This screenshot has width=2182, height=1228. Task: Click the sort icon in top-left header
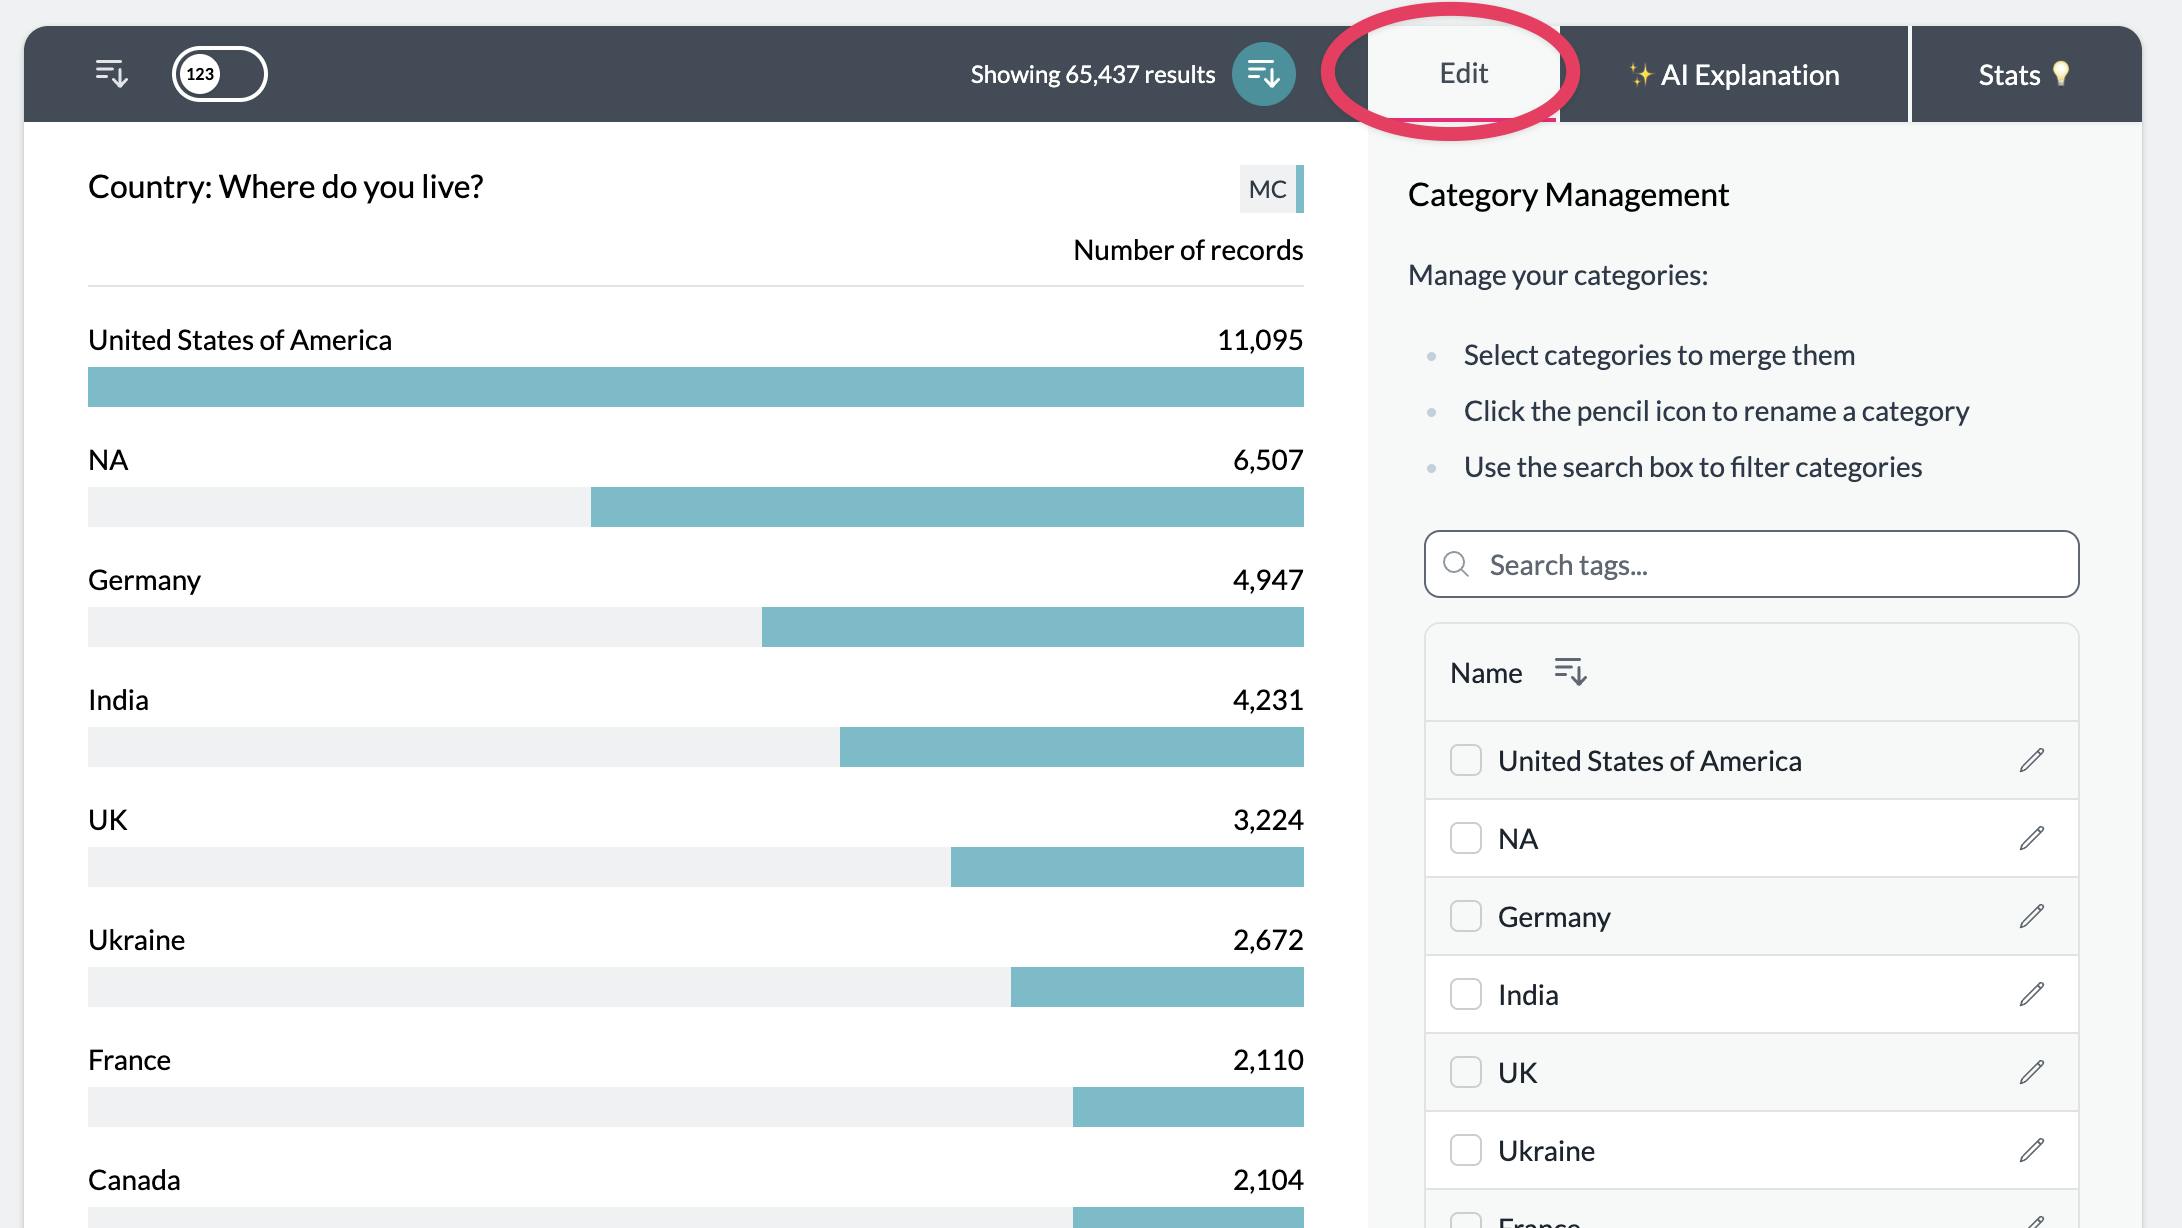[111, 74]
